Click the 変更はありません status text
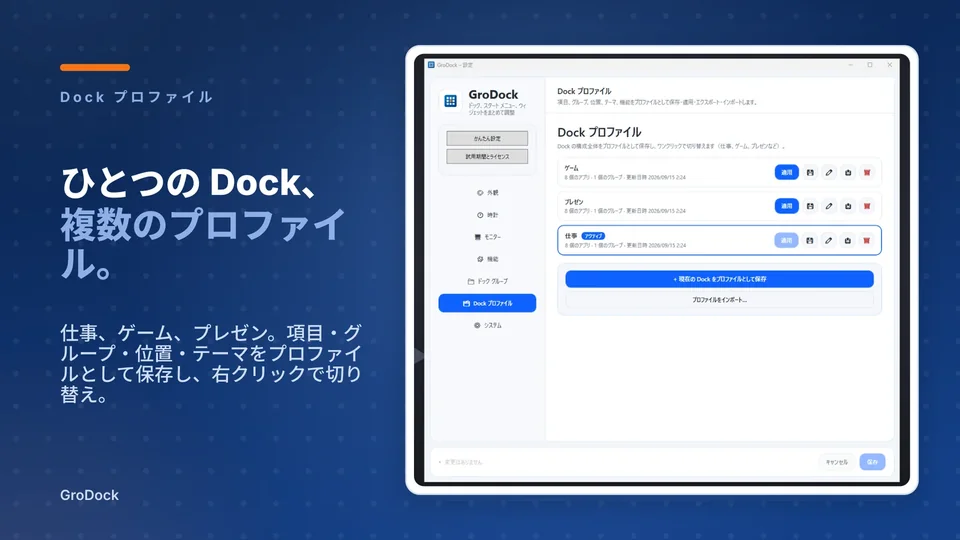Image resolution: width=960 pixels, height=540 pixels. click(x=463, y=462)
